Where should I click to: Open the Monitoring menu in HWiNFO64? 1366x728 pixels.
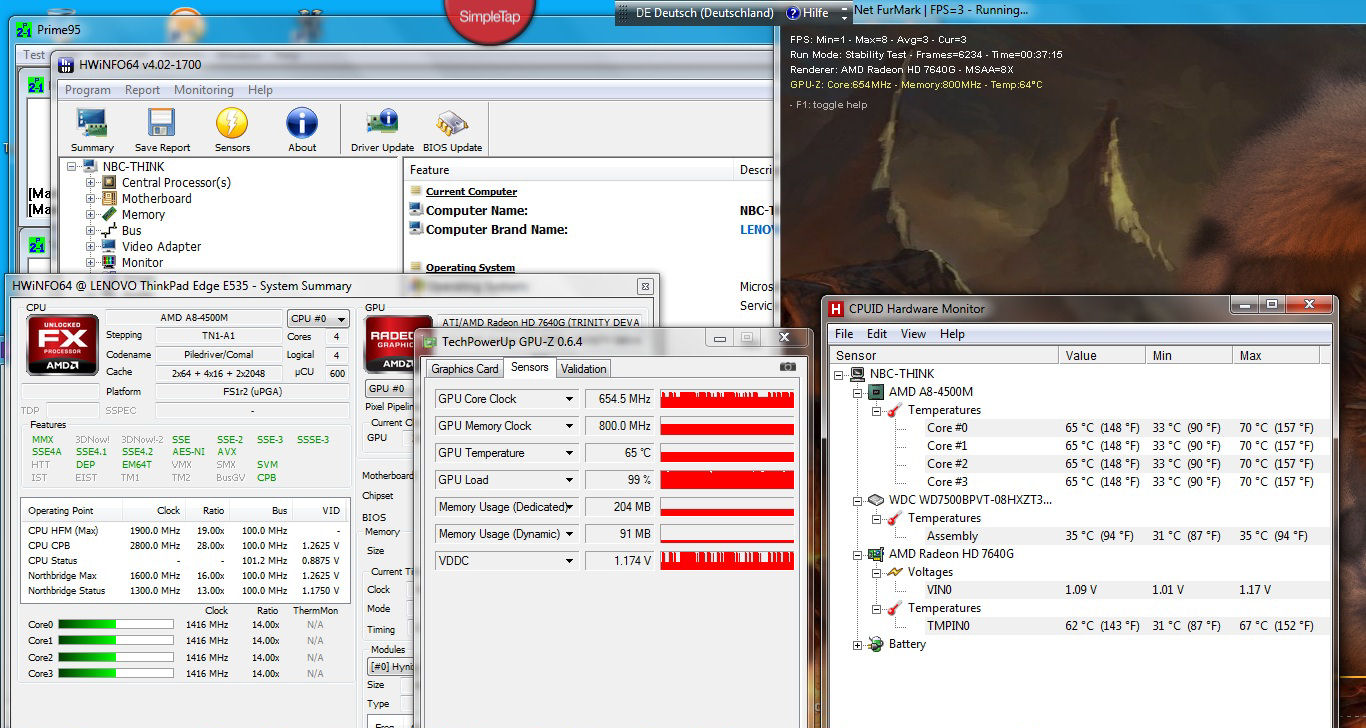tap(204, 90)
